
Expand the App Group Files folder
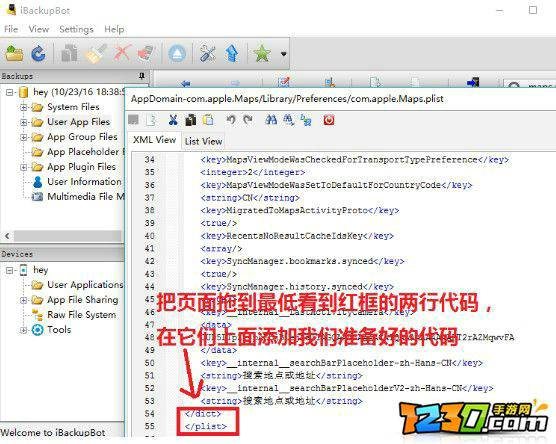[24, 137]
